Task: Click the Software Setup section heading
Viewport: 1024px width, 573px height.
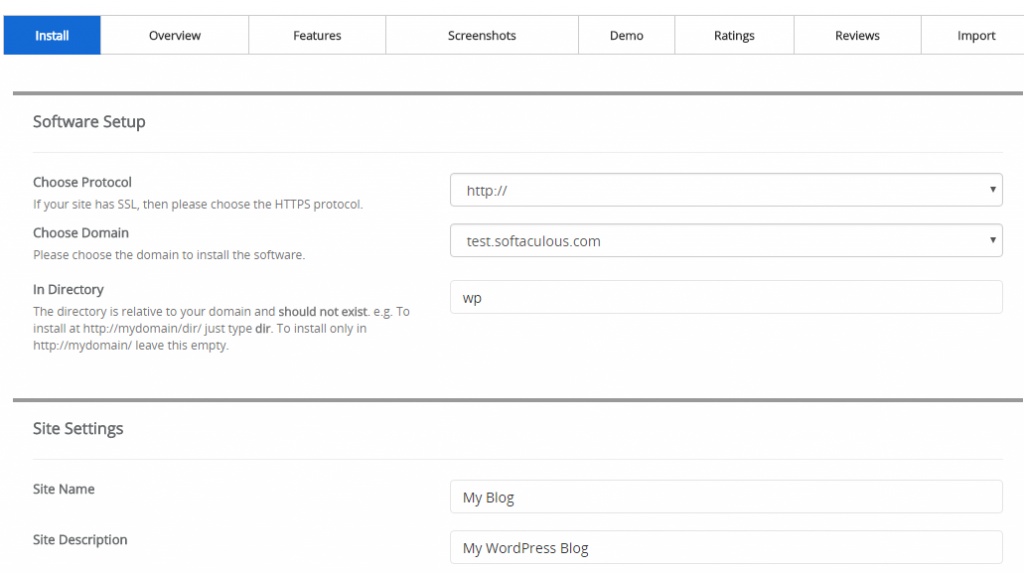Action: coord(89,122)
